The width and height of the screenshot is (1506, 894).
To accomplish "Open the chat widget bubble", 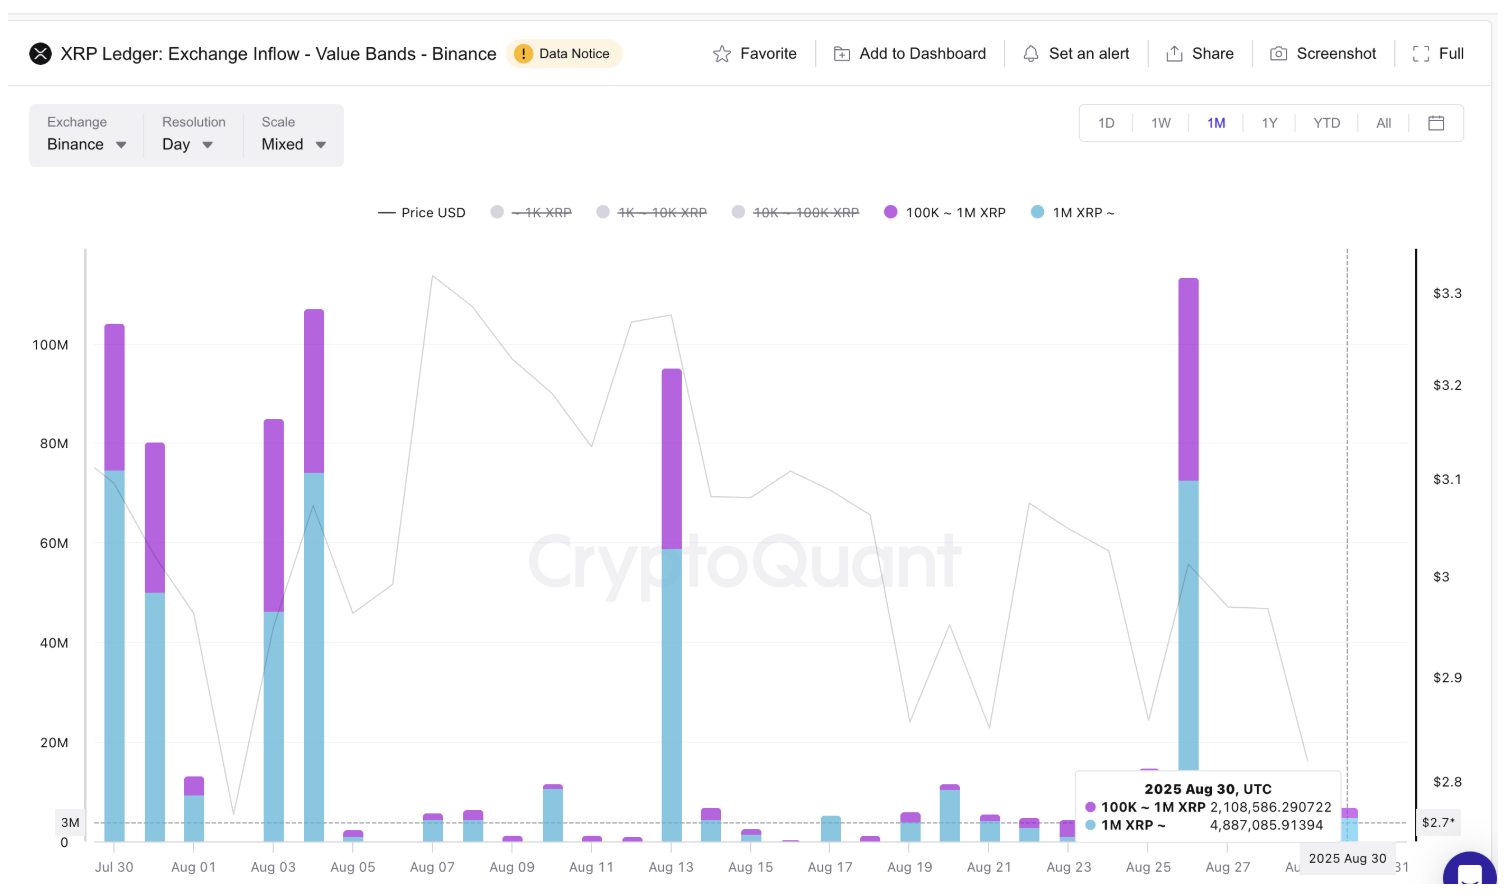I will coord(1468,874).
